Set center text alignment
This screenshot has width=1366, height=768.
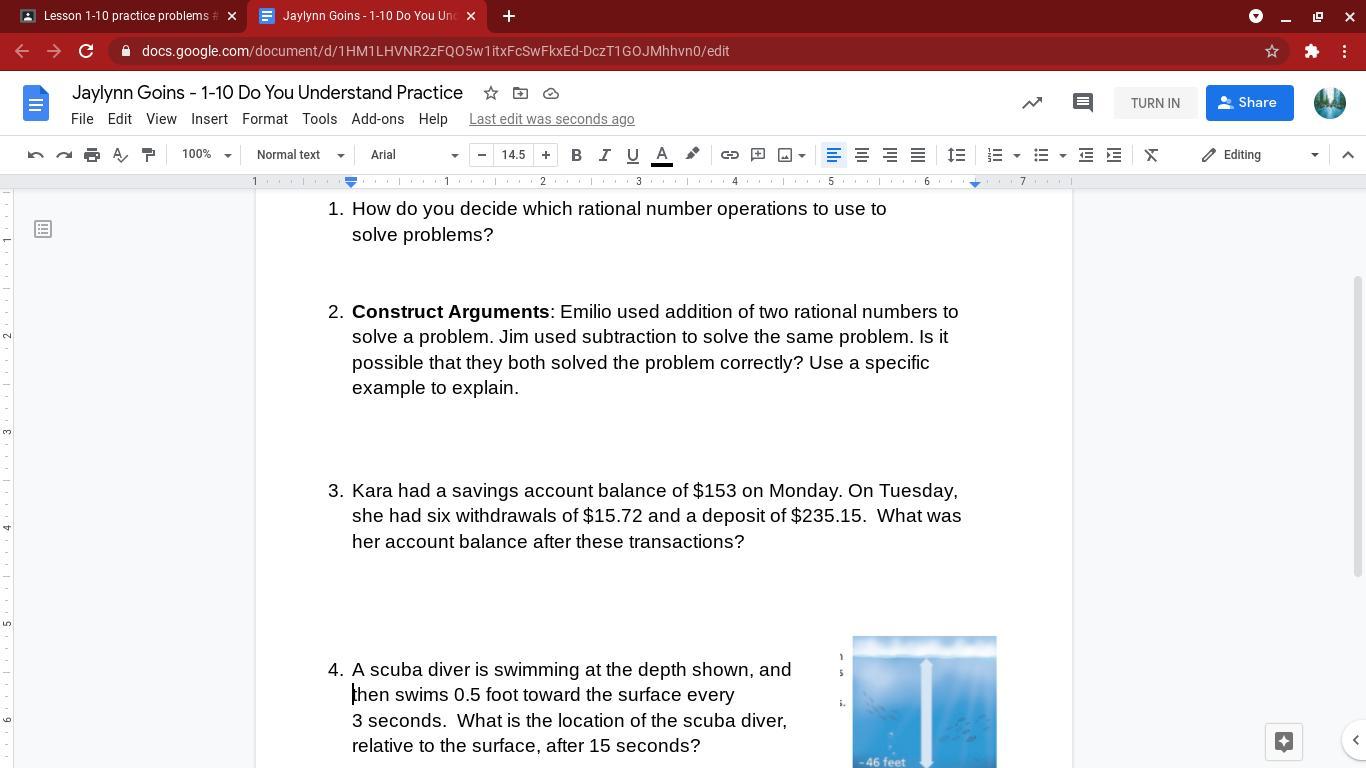tap(861, 155)
